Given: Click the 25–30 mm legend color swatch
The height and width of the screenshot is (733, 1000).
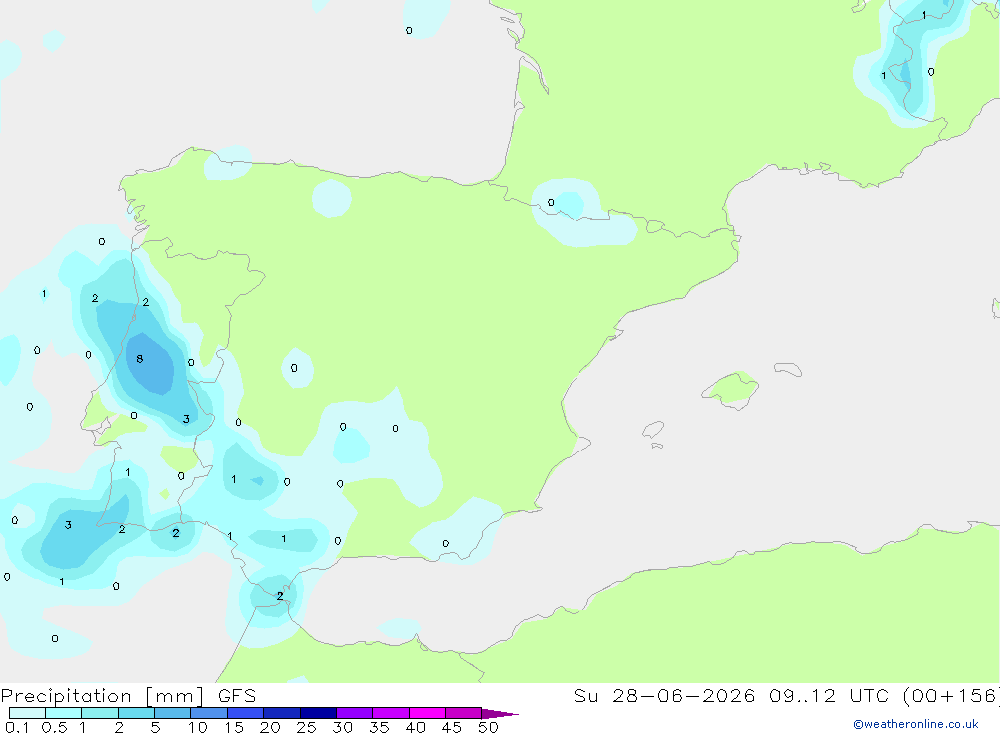Looking at the screenshot, I should click(x=318, y=713).
